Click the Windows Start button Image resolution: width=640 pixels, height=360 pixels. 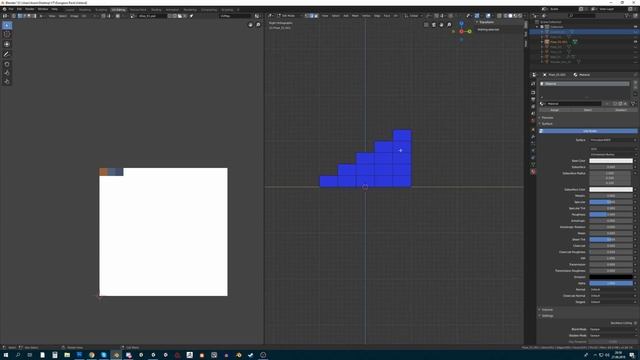(x=6, y=355)
